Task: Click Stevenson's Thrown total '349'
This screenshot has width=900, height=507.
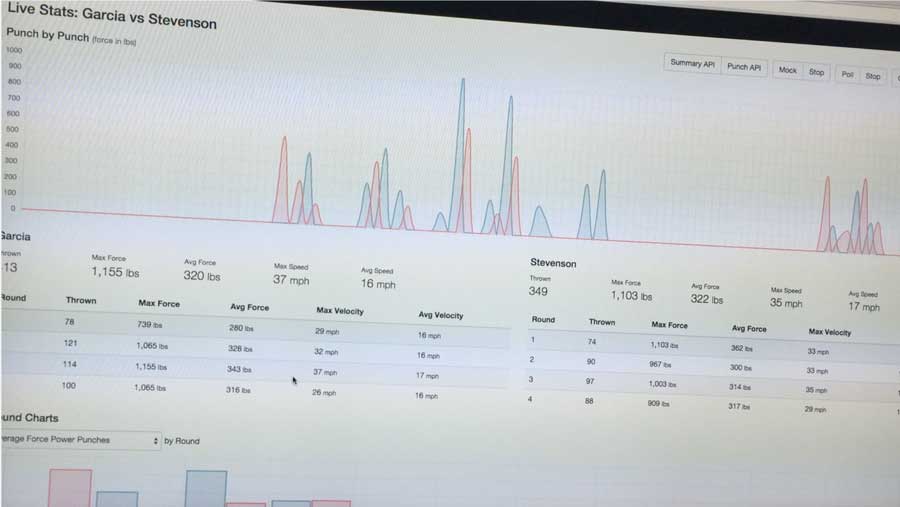Action: click(x=538, y=291)
